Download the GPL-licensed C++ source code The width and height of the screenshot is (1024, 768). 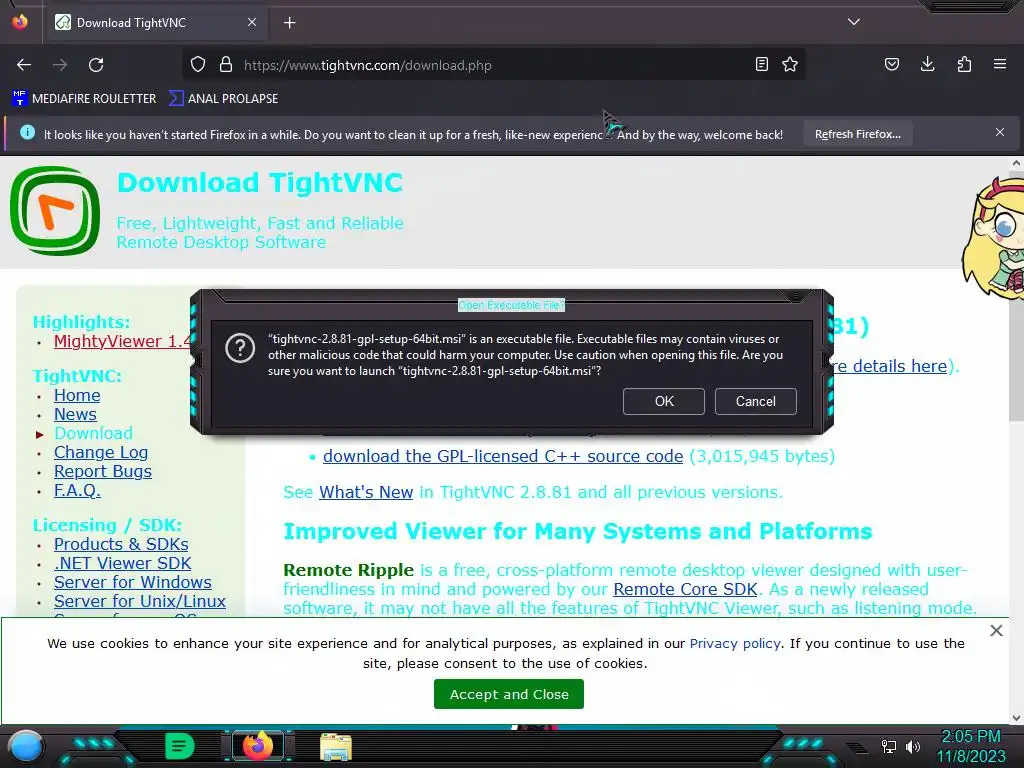503,456
